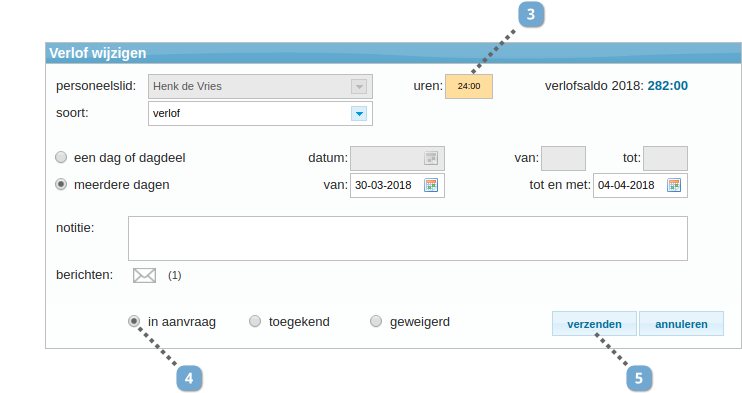Open the berichten envelope icon
The image size is (742, 393).
point(144,275)
